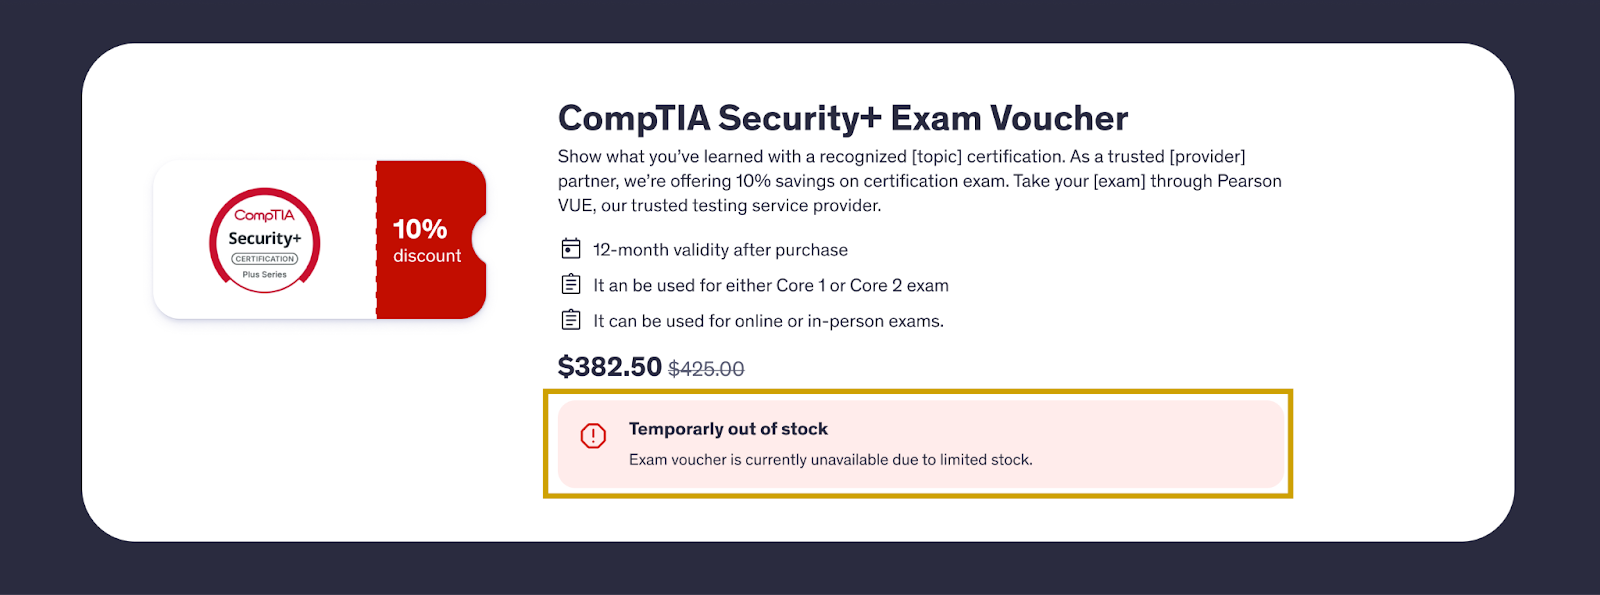Click the 12-month validity after purchase text
Image resolution: width=1600 pixels, height=595 pixels.
pyautogui.click(x=720, y=250)
